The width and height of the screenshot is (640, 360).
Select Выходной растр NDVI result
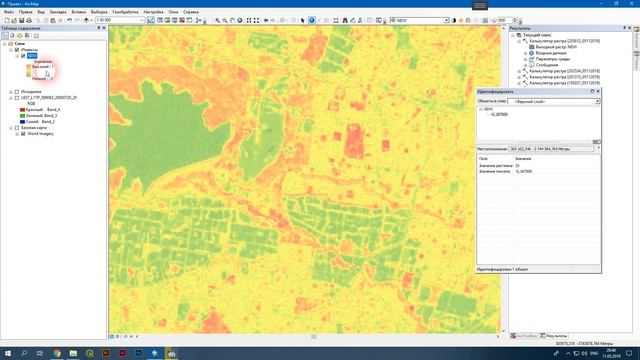[x=556, y=47]
